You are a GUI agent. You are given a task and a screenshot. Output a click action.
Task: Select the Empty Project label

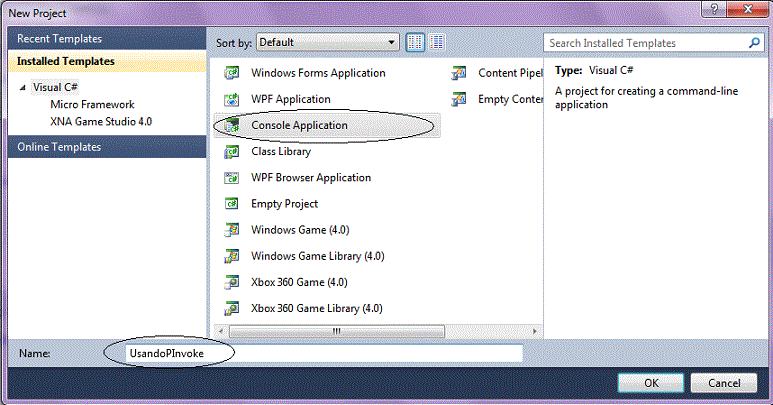pos(284,203)
